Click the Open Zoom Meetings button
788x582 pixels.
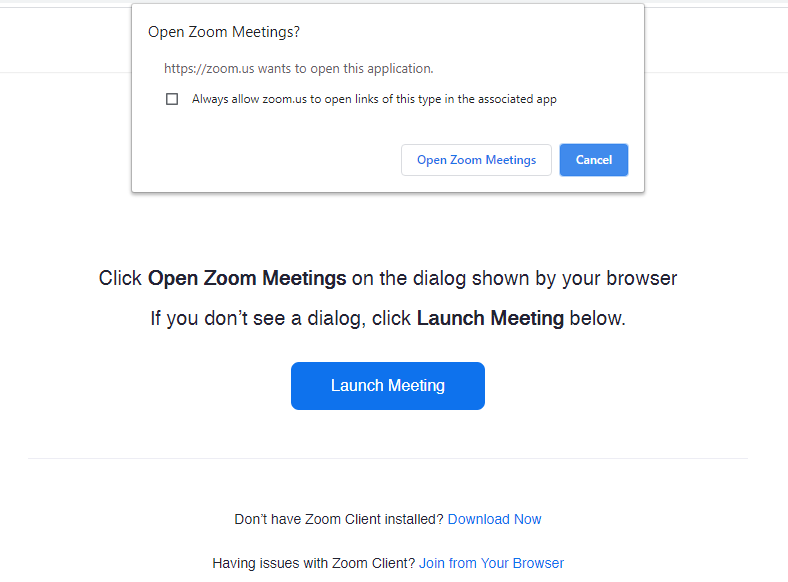tap(476, 160)
